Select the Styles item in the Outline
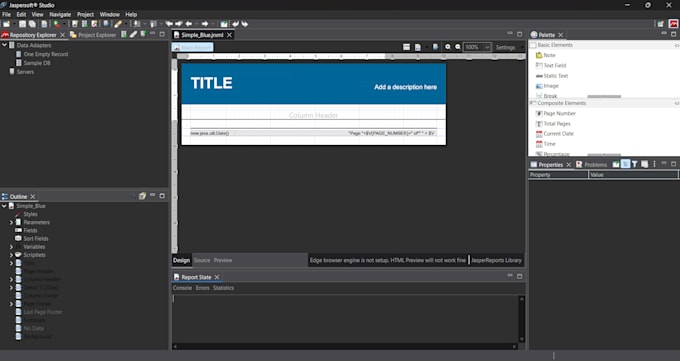The image size is (680, 361). click(x=26, y=214)
